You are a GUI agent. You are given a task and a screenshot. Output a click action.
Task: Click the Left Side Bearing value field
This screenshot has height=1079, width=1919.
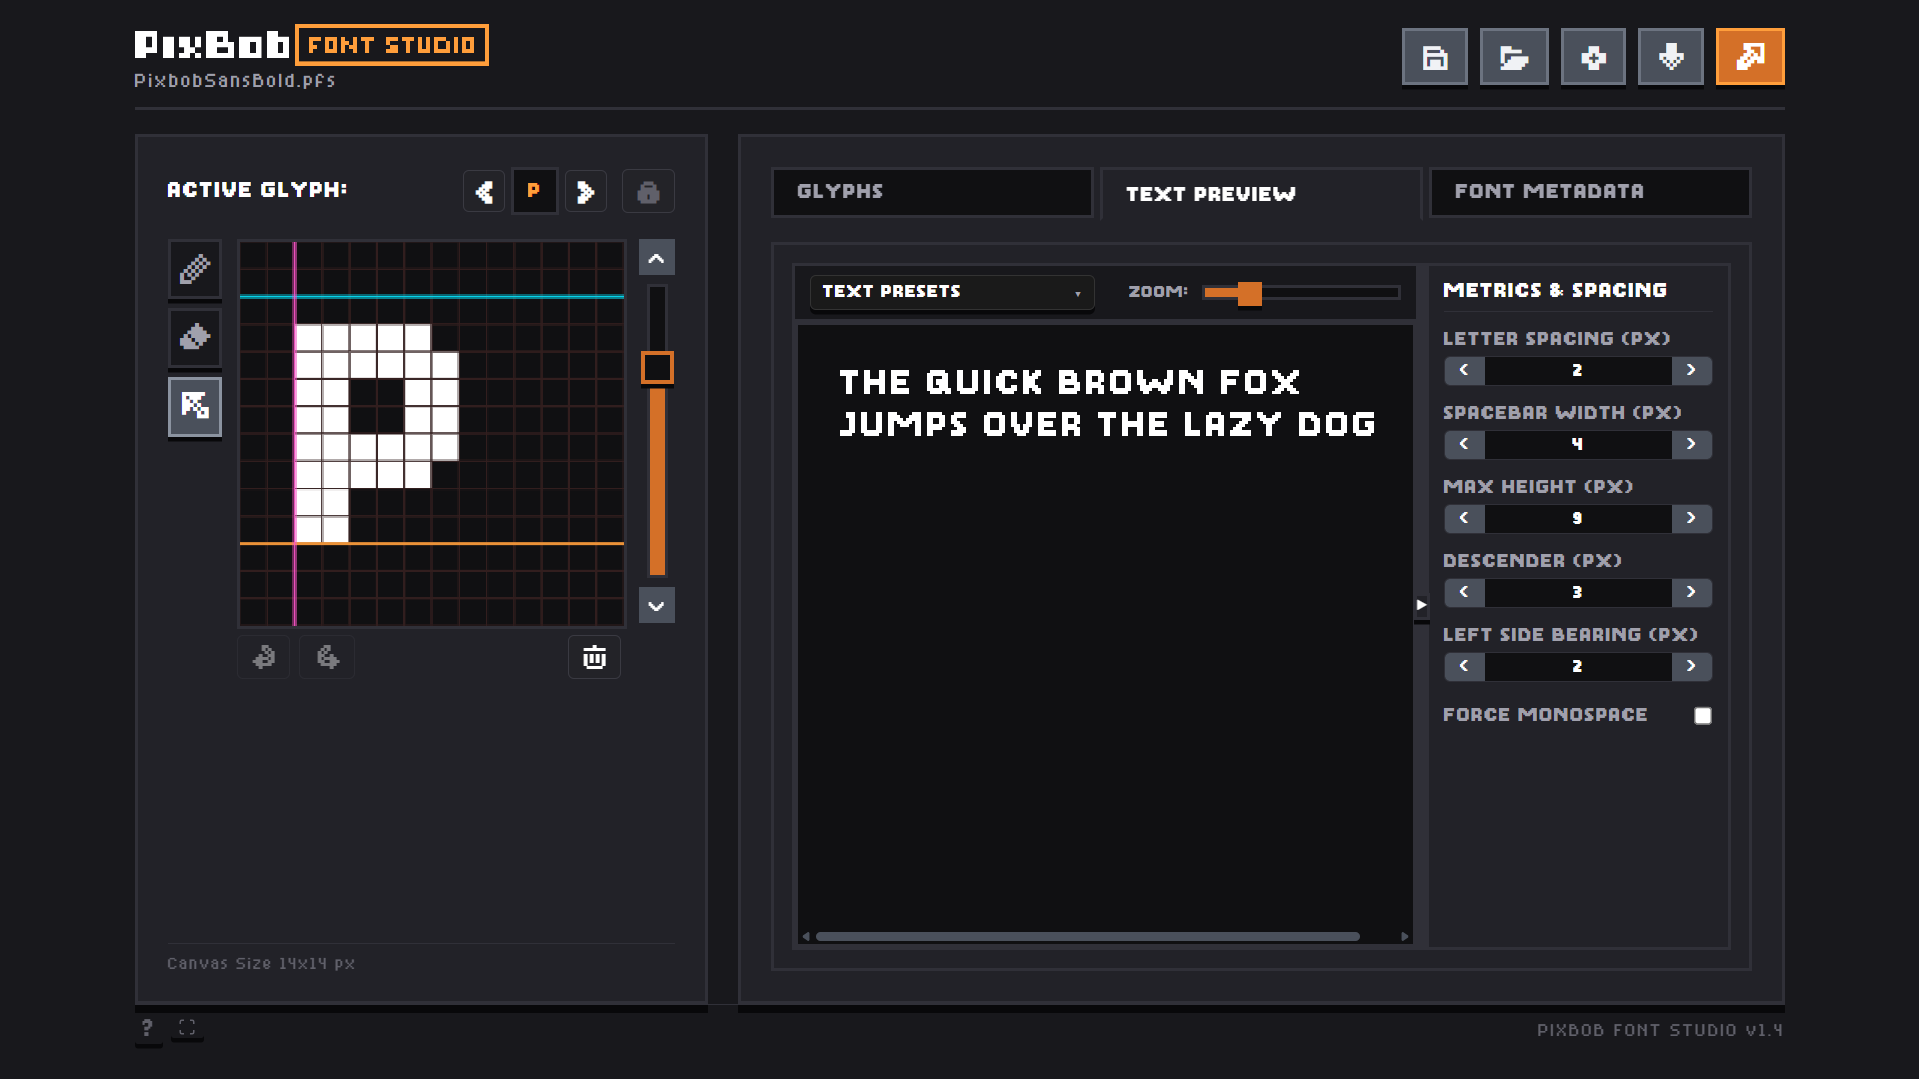[1578, 666]
